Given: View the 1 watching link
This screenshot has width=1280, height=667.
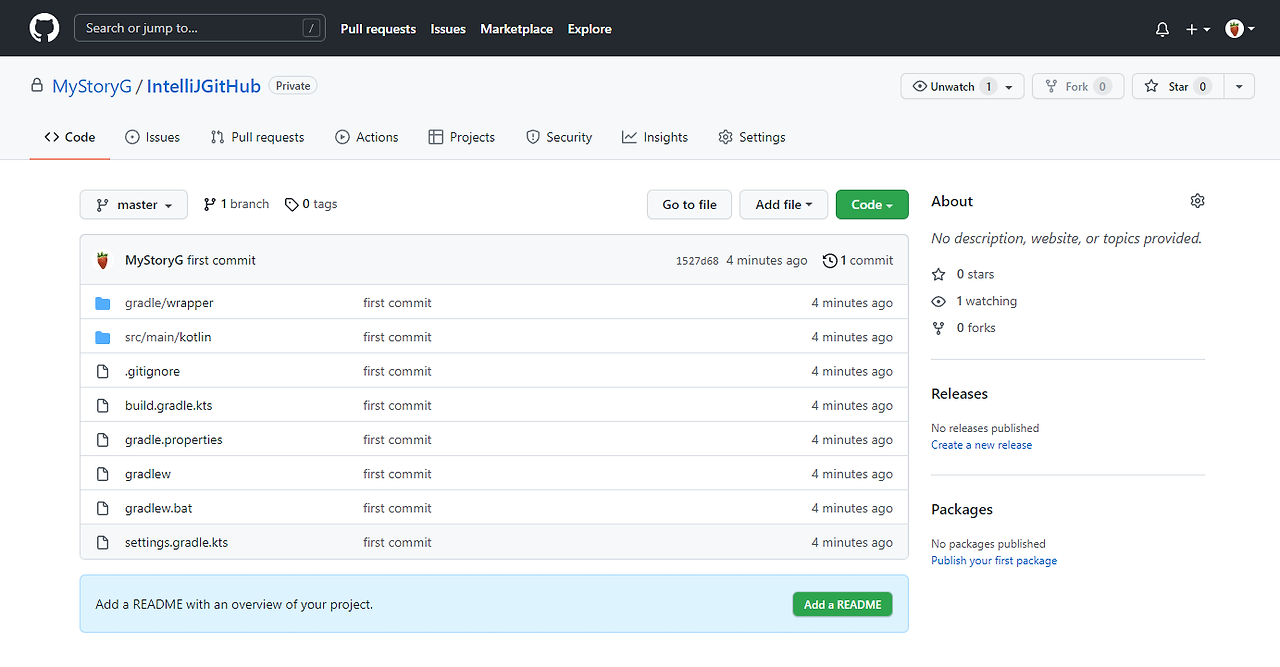Looking at the screenshot, I should pos(975,301).
